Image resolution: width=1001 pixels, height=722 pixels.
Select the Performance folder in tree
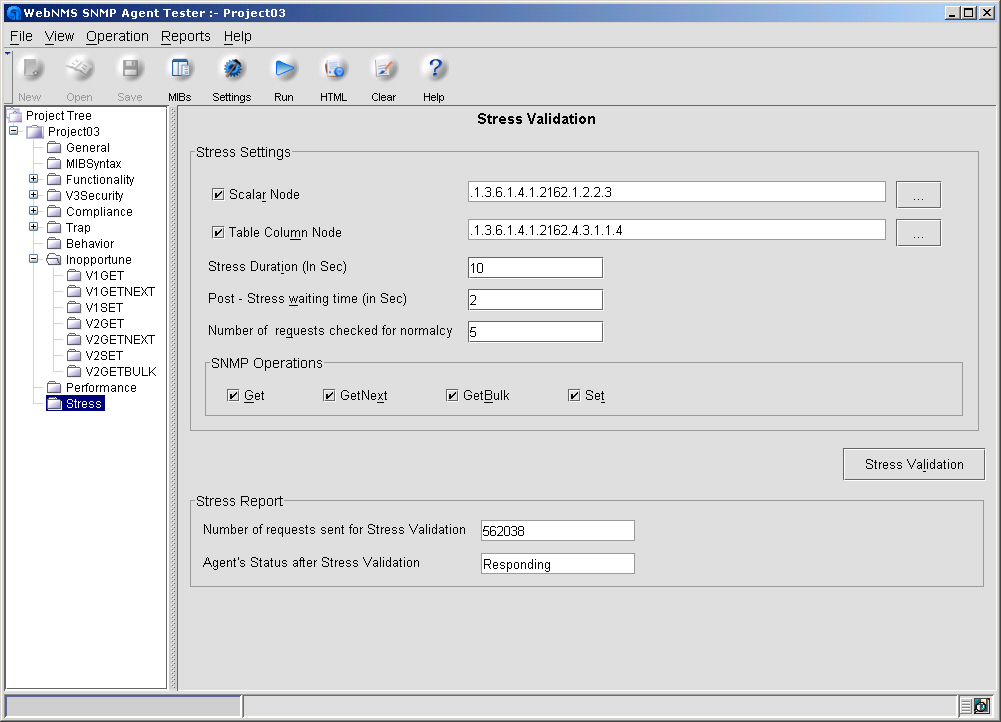[100, 388]
